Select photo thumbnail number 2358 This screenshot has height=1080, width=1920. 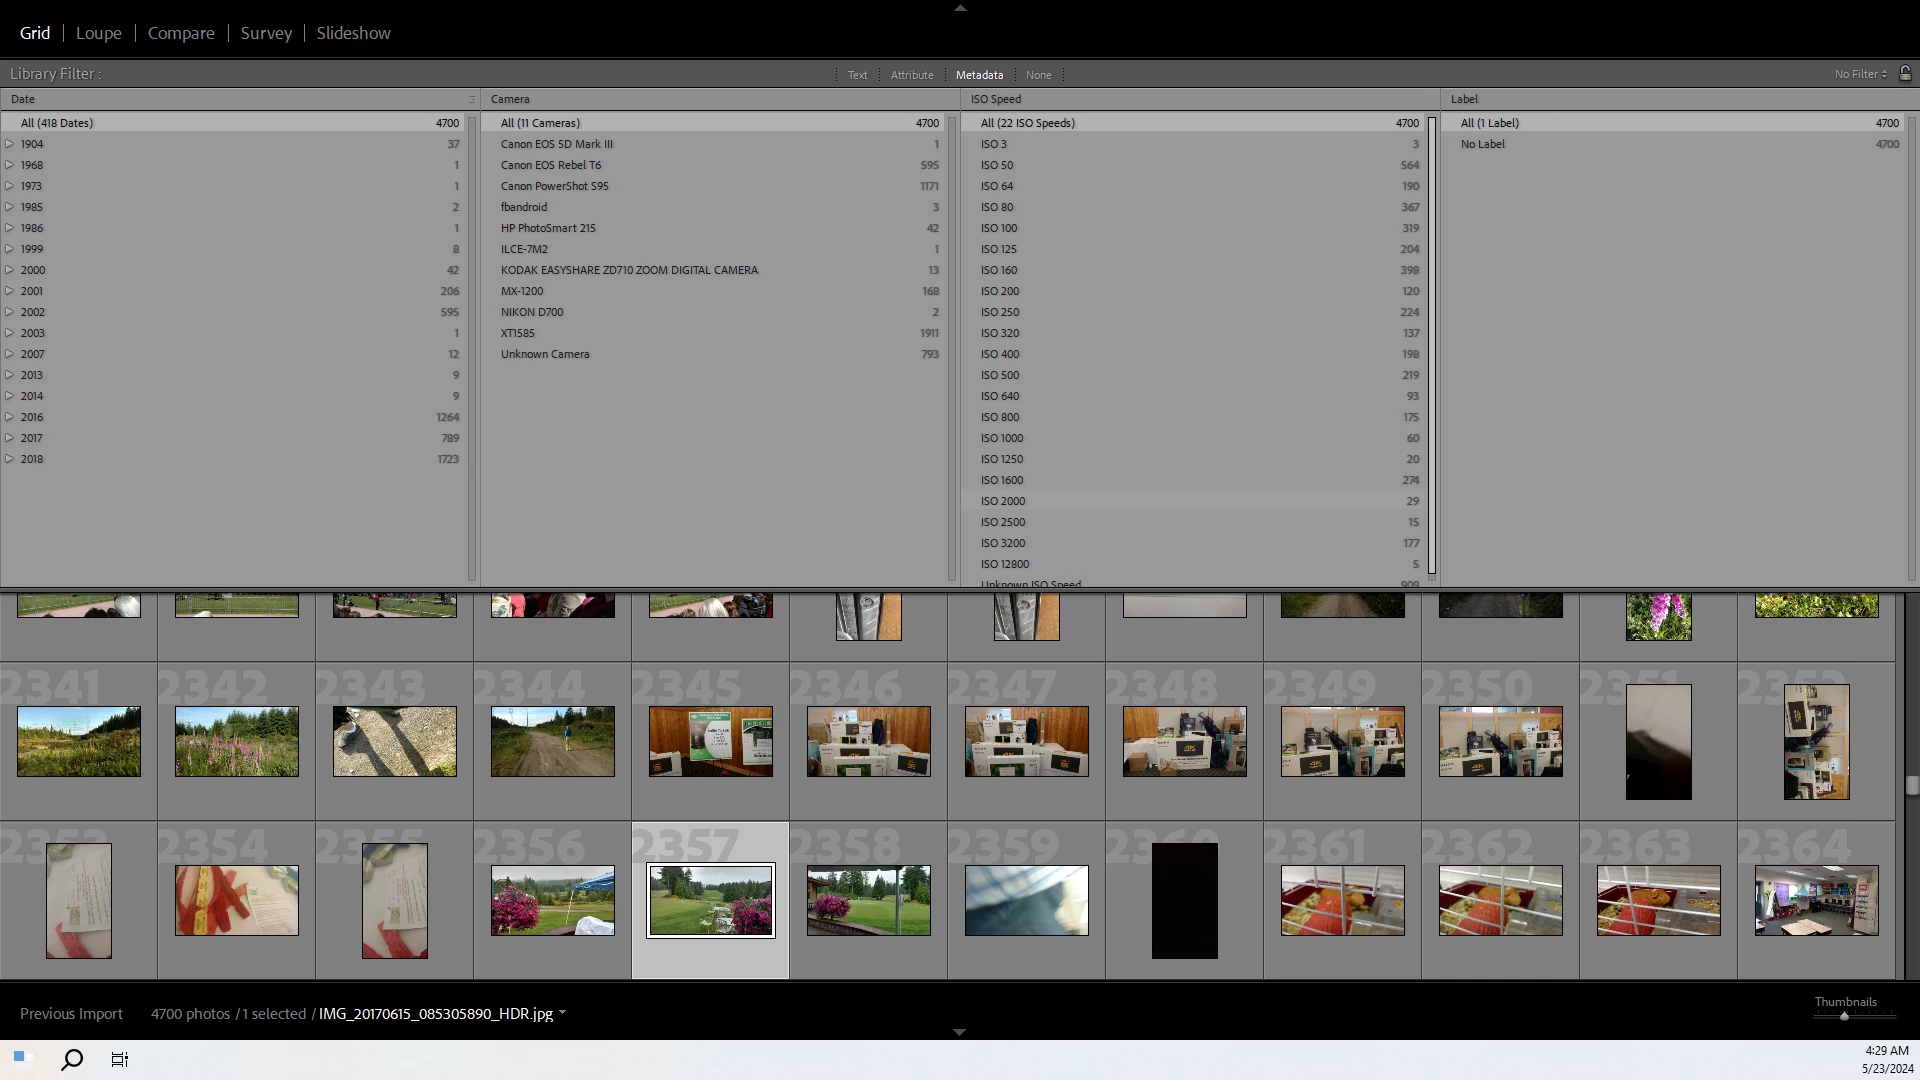coord(868,900)
